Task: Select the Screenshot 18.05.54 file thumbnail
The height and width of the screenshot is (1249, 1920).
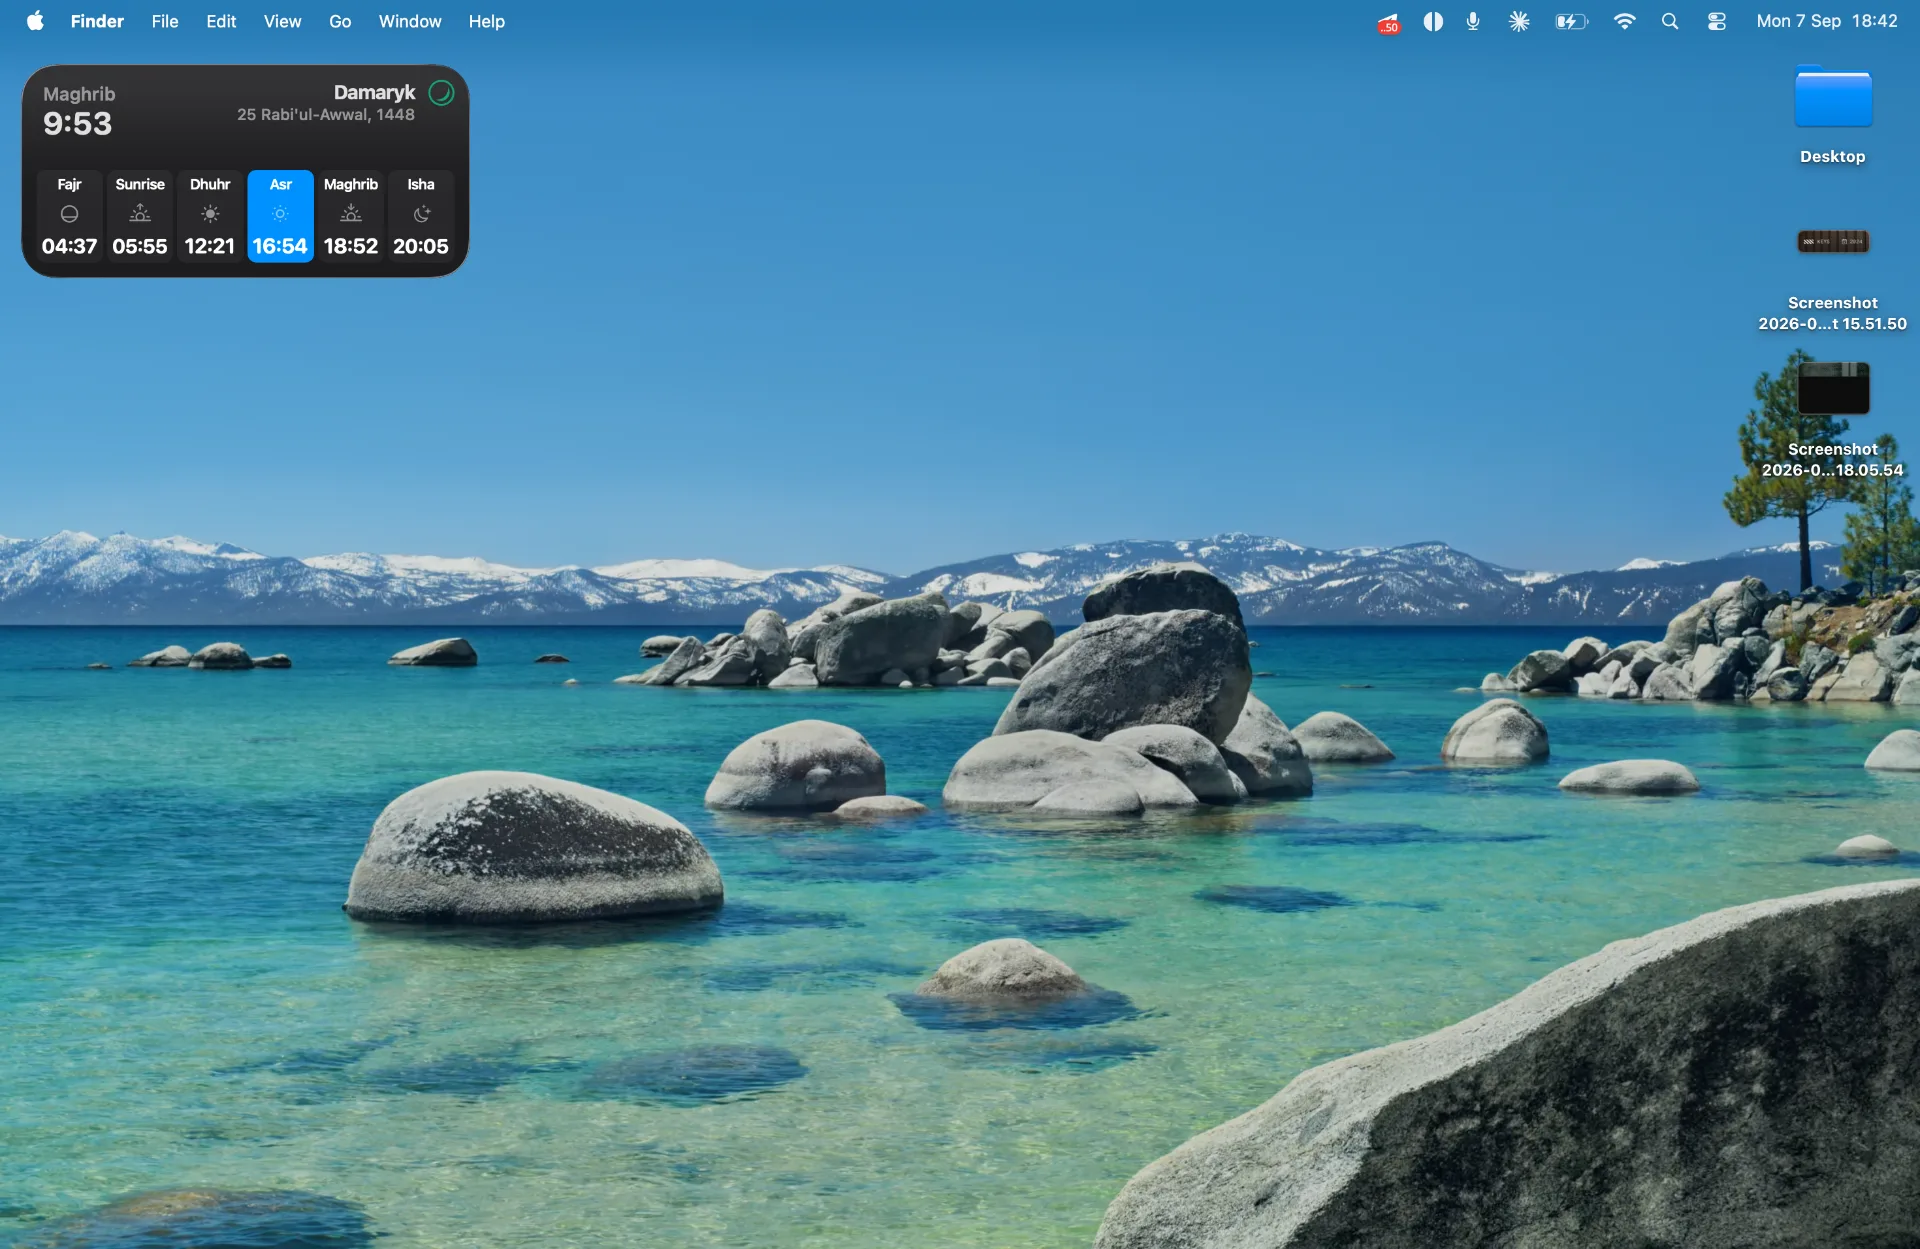Action: click(1833, 388)
